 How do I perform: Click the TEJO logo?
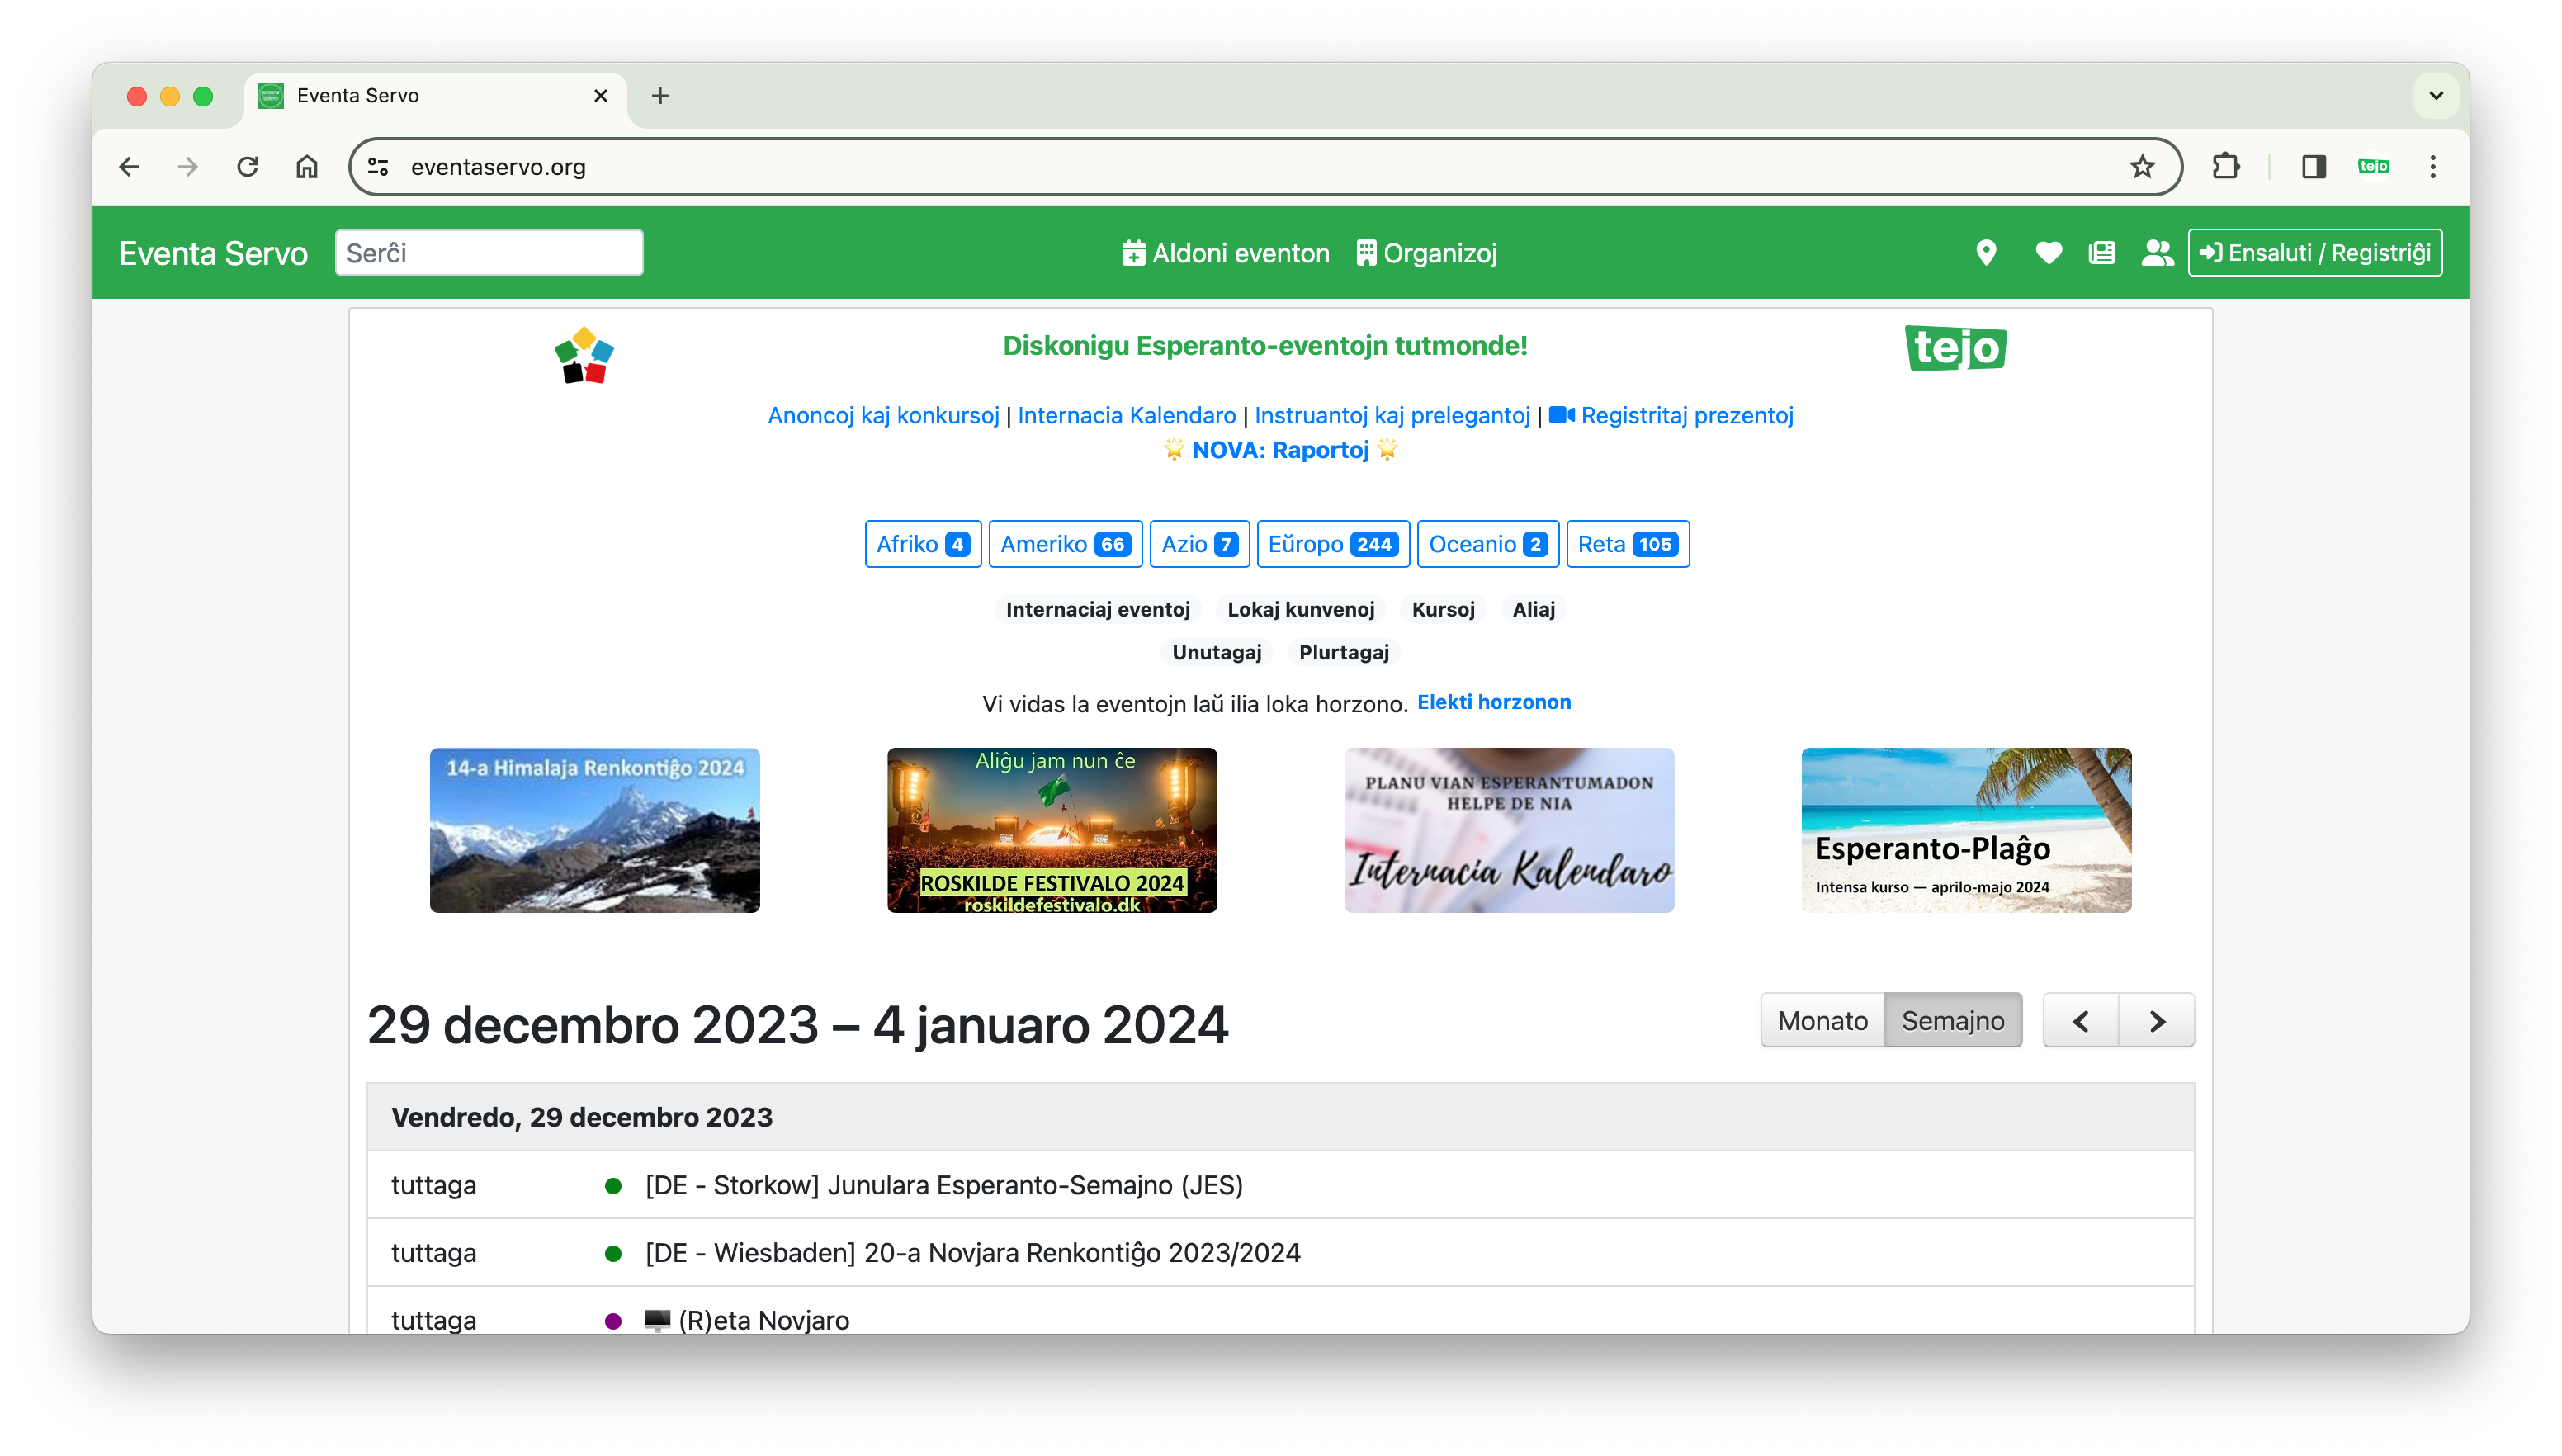[x=1955, y=348]
